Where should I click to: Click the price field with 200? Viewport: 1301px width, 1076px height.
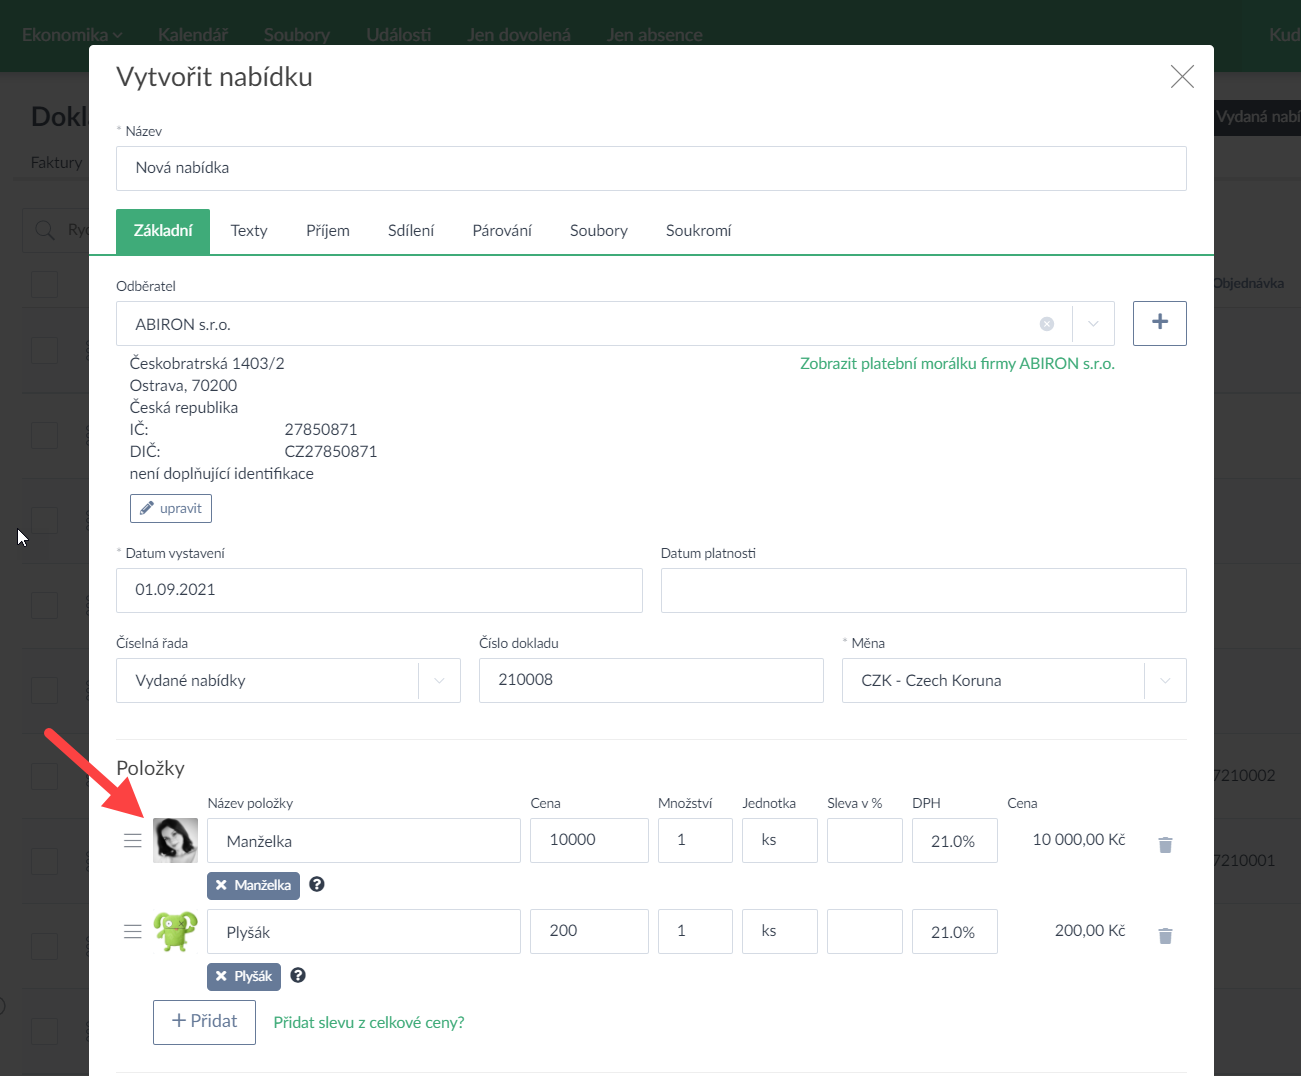589,931
